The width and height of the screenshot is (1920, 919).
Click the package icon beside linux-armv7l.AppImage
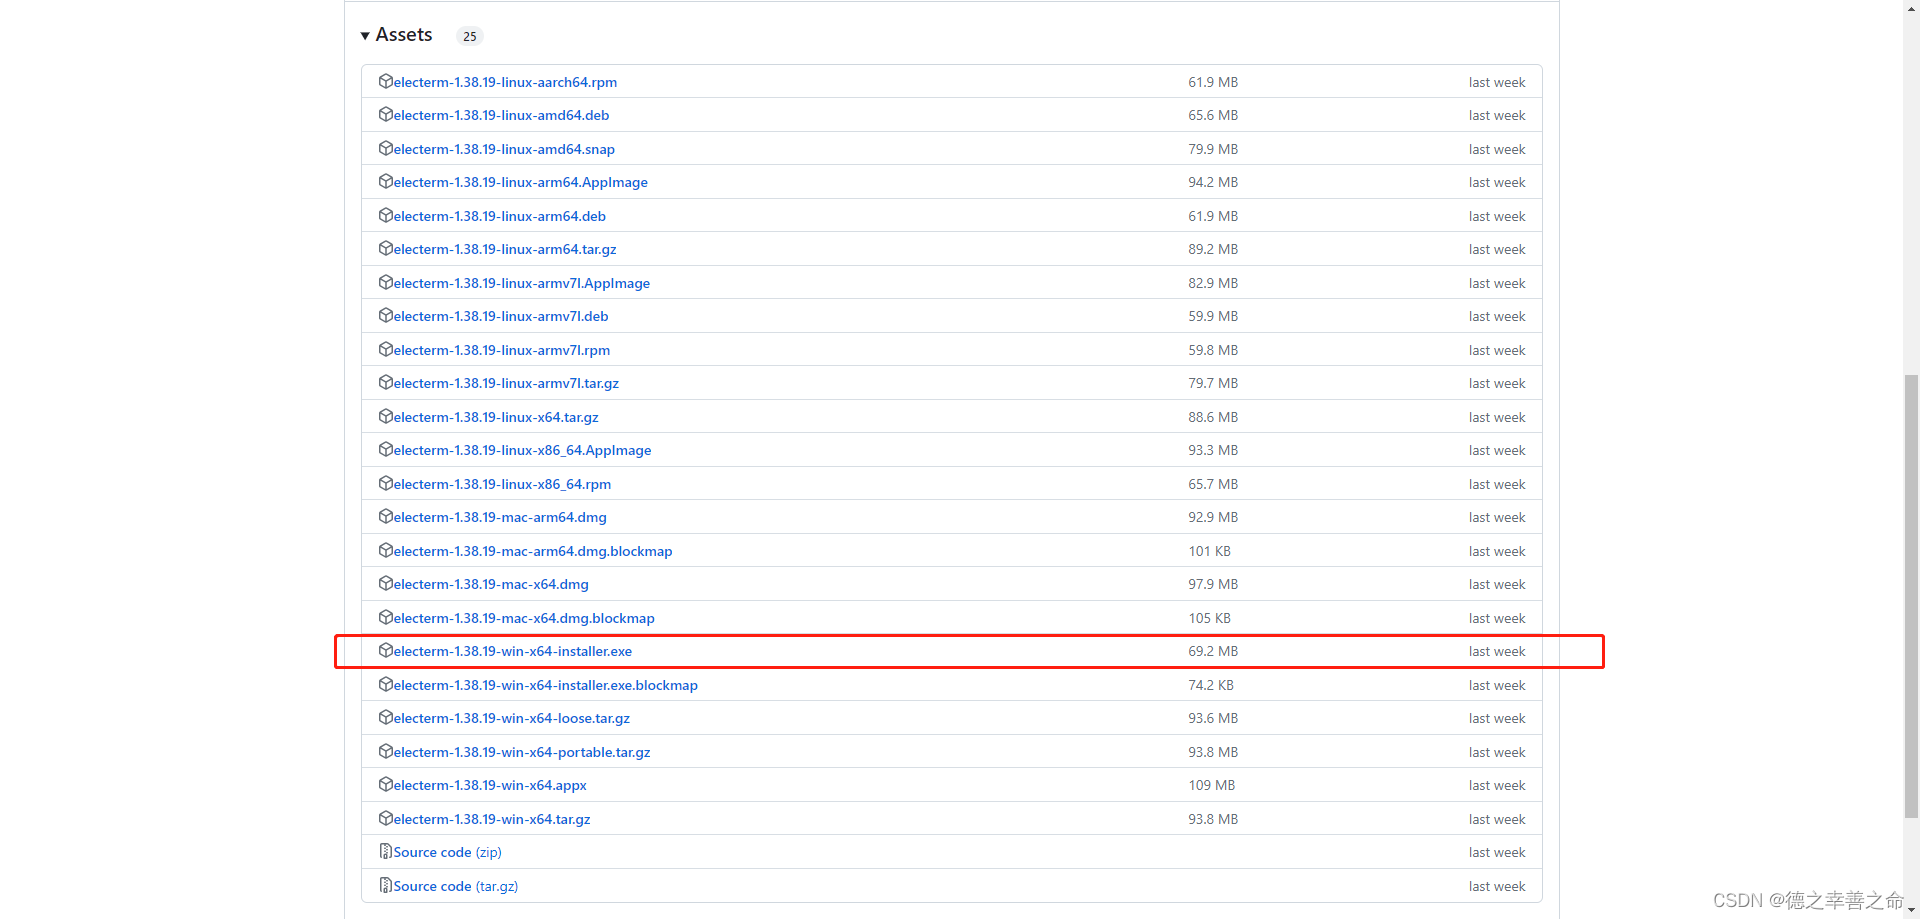(385, 282)
